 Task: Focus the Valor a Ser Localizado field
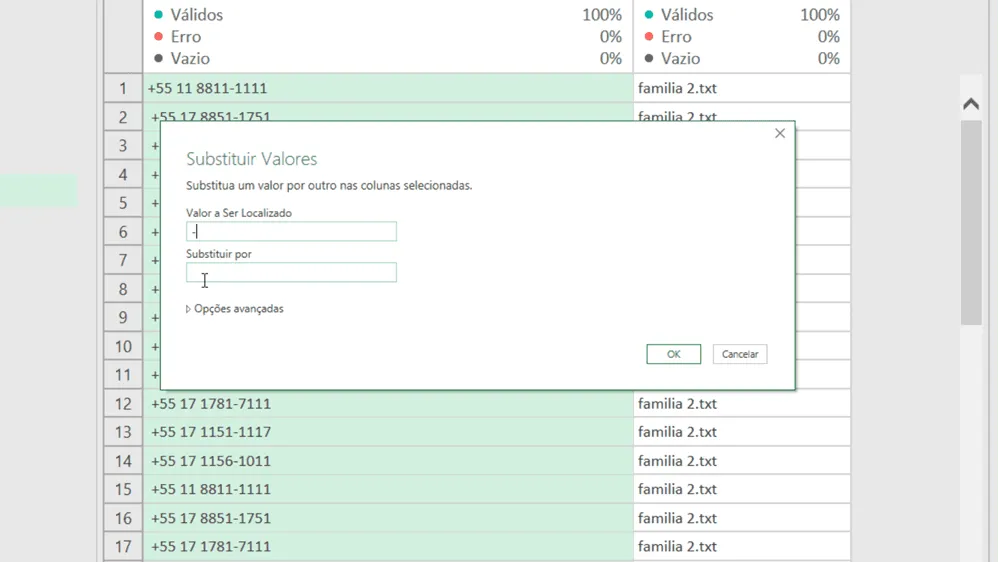(291, 231)
